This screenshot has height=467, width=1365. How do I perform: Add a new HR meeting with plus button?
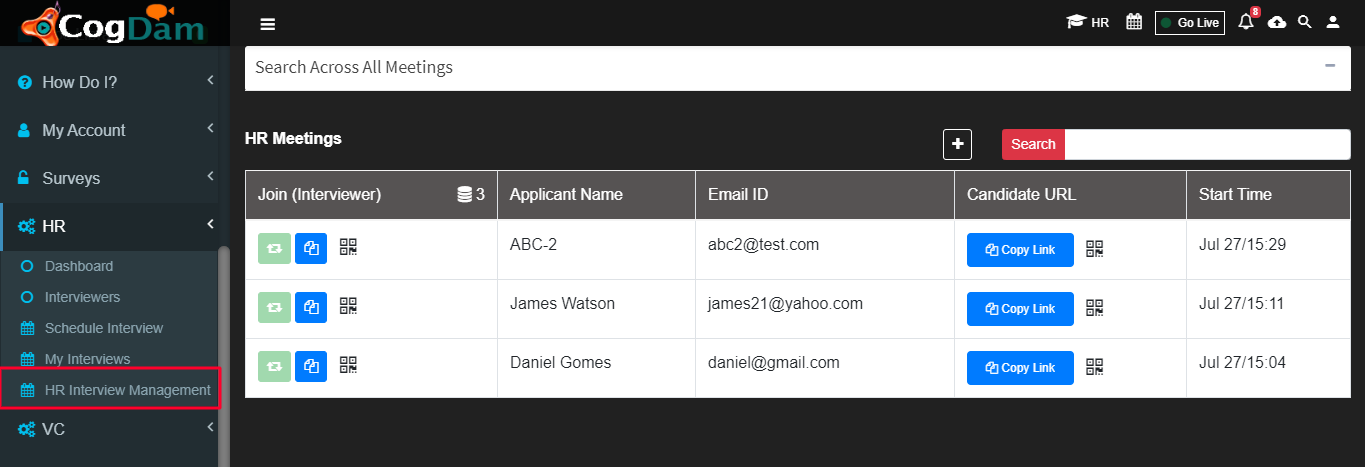(x=957, y=144)
